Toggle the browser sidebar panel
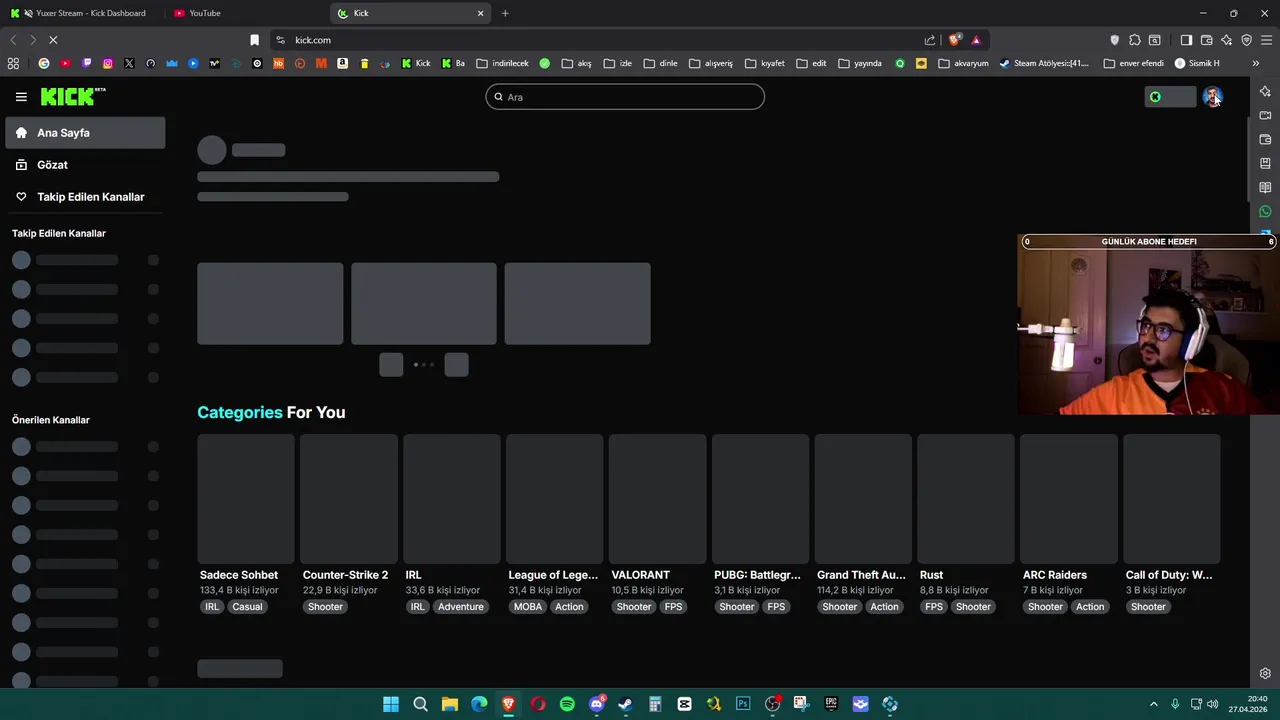 pyautogui.click(x=1186, y=40)
